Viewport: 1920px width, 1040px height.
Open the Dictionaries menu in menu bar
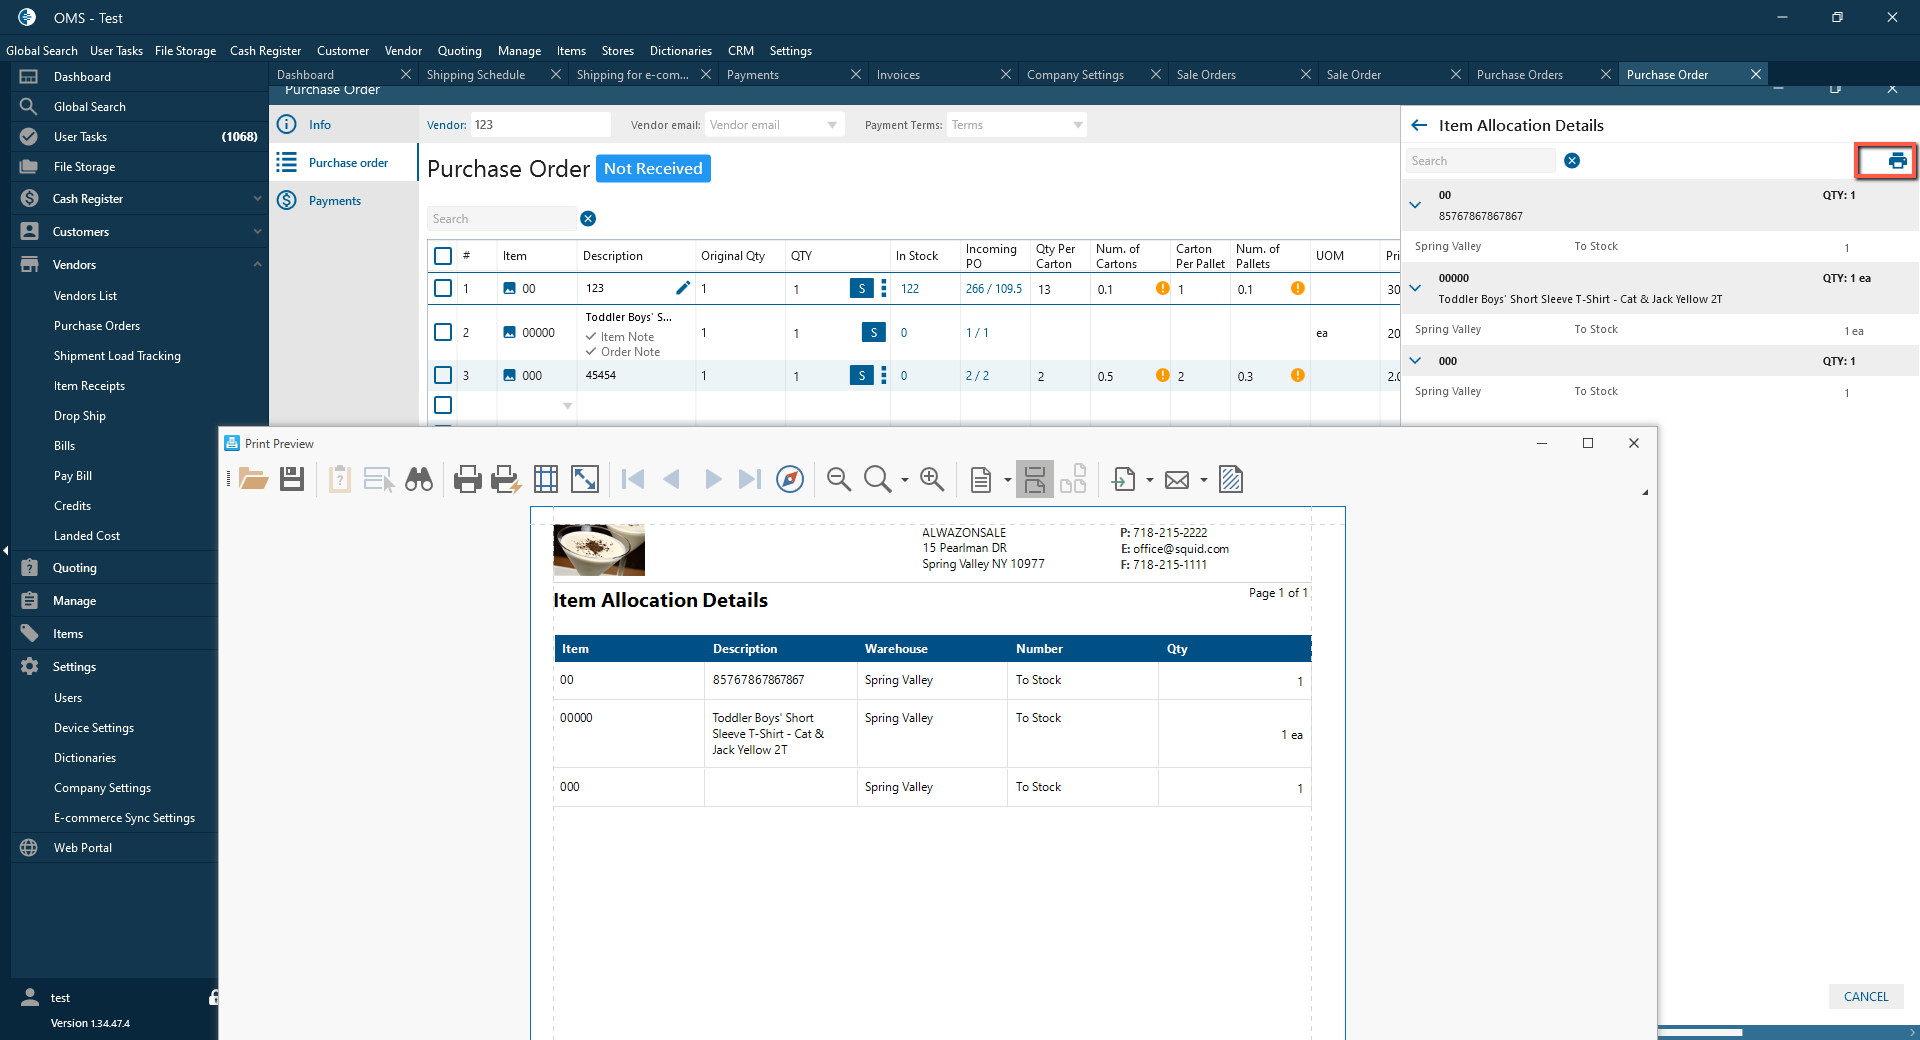point(680,51)
